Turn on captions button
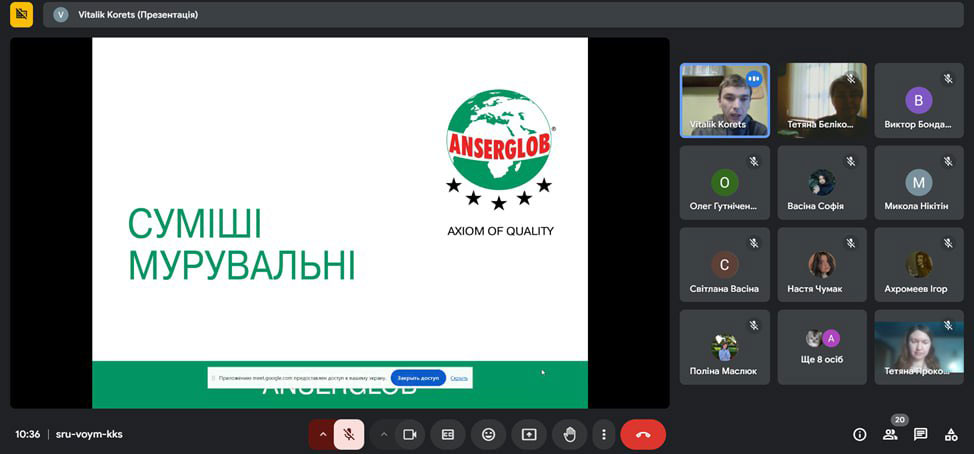This screenshot has height=454, width=974. (448, 435)
